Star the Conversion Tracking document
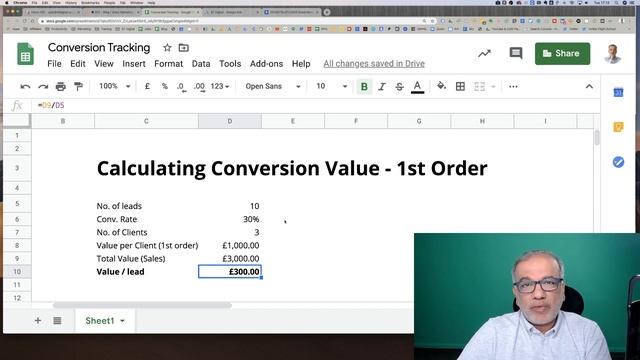 [x=167, y=48]
